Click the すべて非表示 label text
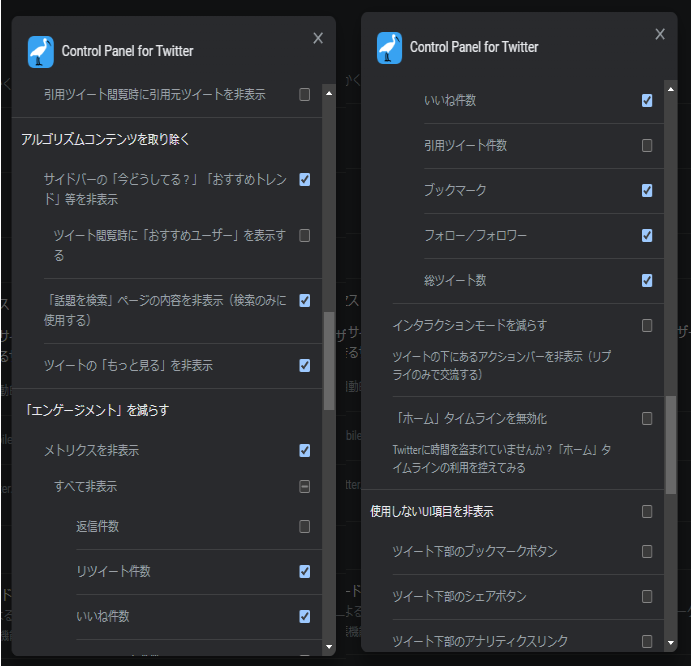This screenshot has height=666, width=691. click(x=85, y=487)
